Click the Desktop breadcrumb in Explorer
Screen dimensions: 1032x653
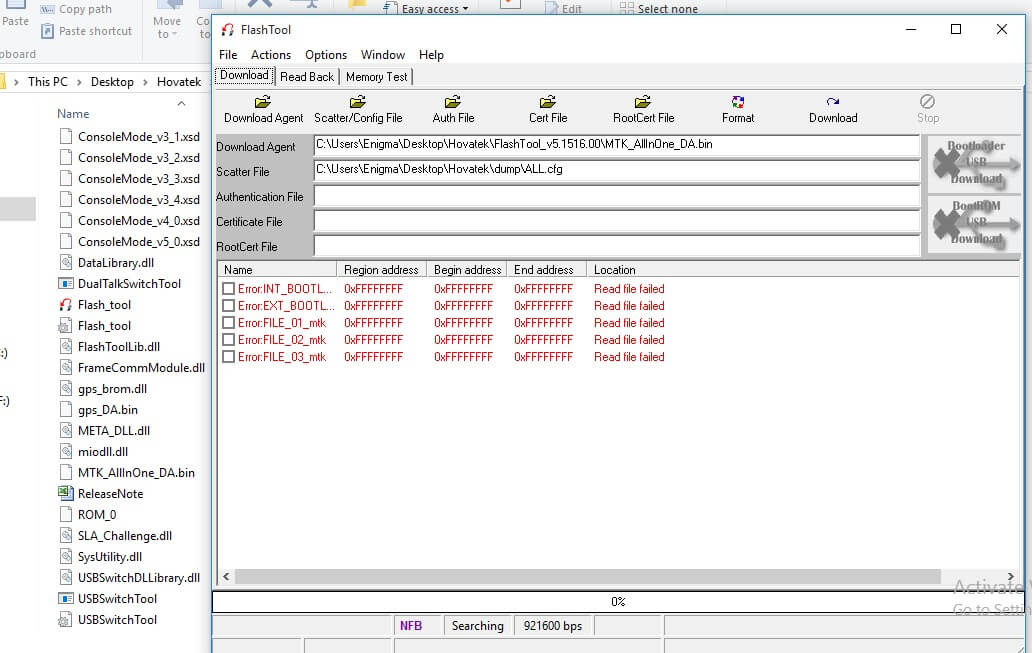point(112,82)
